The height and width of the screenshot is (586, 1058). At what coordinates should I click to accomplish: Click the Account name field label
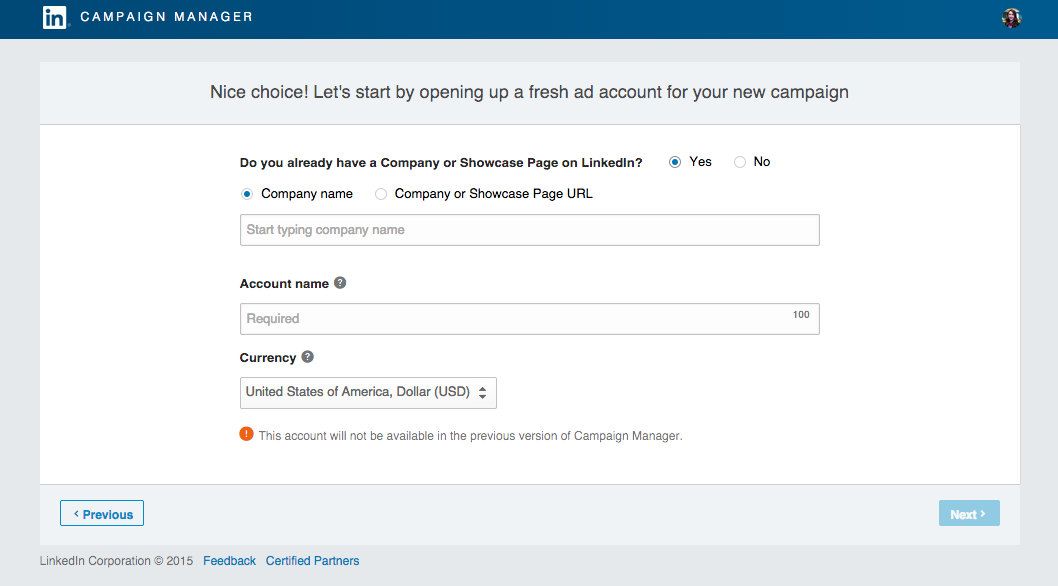(284, 284)
